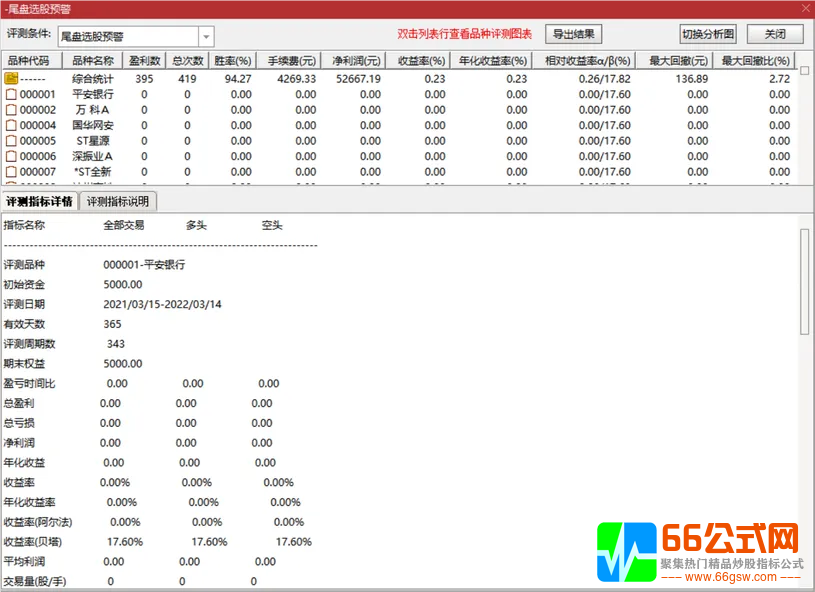Click the application icon in the title bar
This screenshot has height=592, width=815.
[8, 8]
